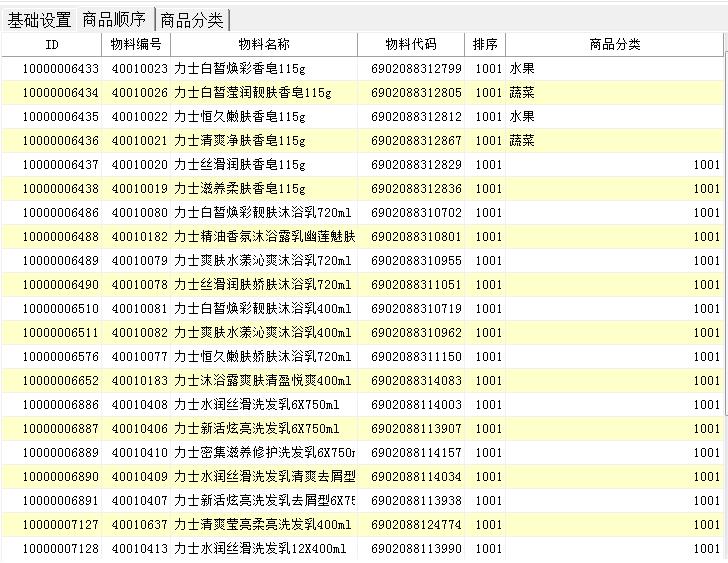Click material number 40010413
This screenshot has width=728, height=563.
coord(139,549)
